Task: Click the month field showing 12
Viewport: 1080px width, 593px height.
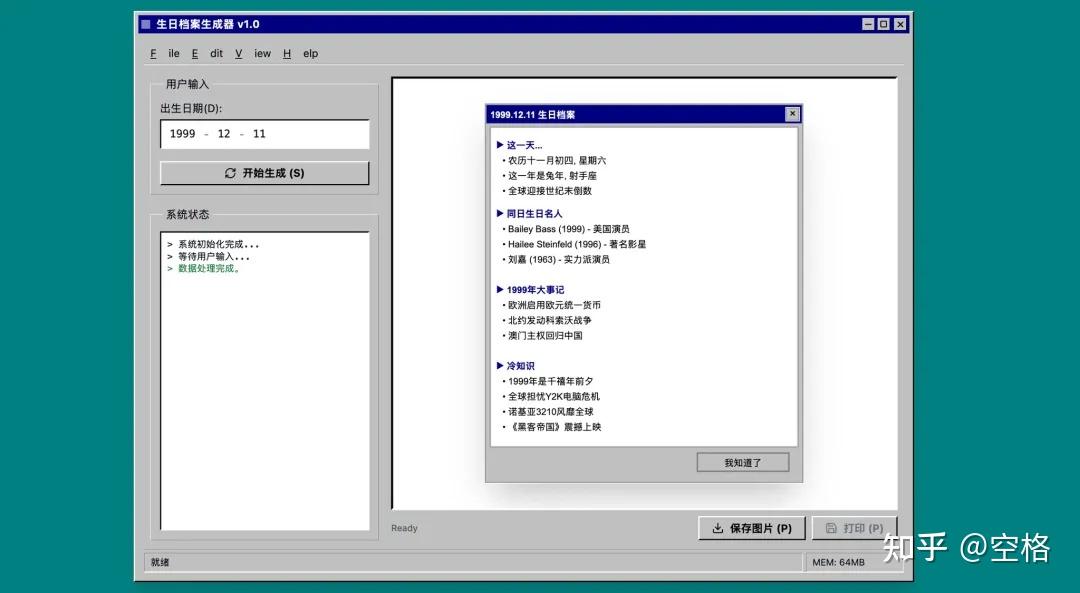Action: pyautogui.click(x=223, y=134)
